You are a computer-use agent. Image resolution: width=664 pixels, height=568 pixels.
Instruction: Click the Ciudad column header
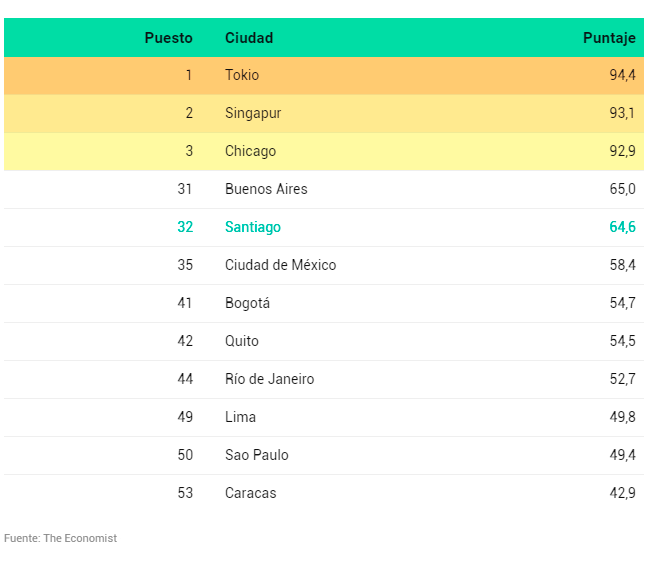click(249, 38)
